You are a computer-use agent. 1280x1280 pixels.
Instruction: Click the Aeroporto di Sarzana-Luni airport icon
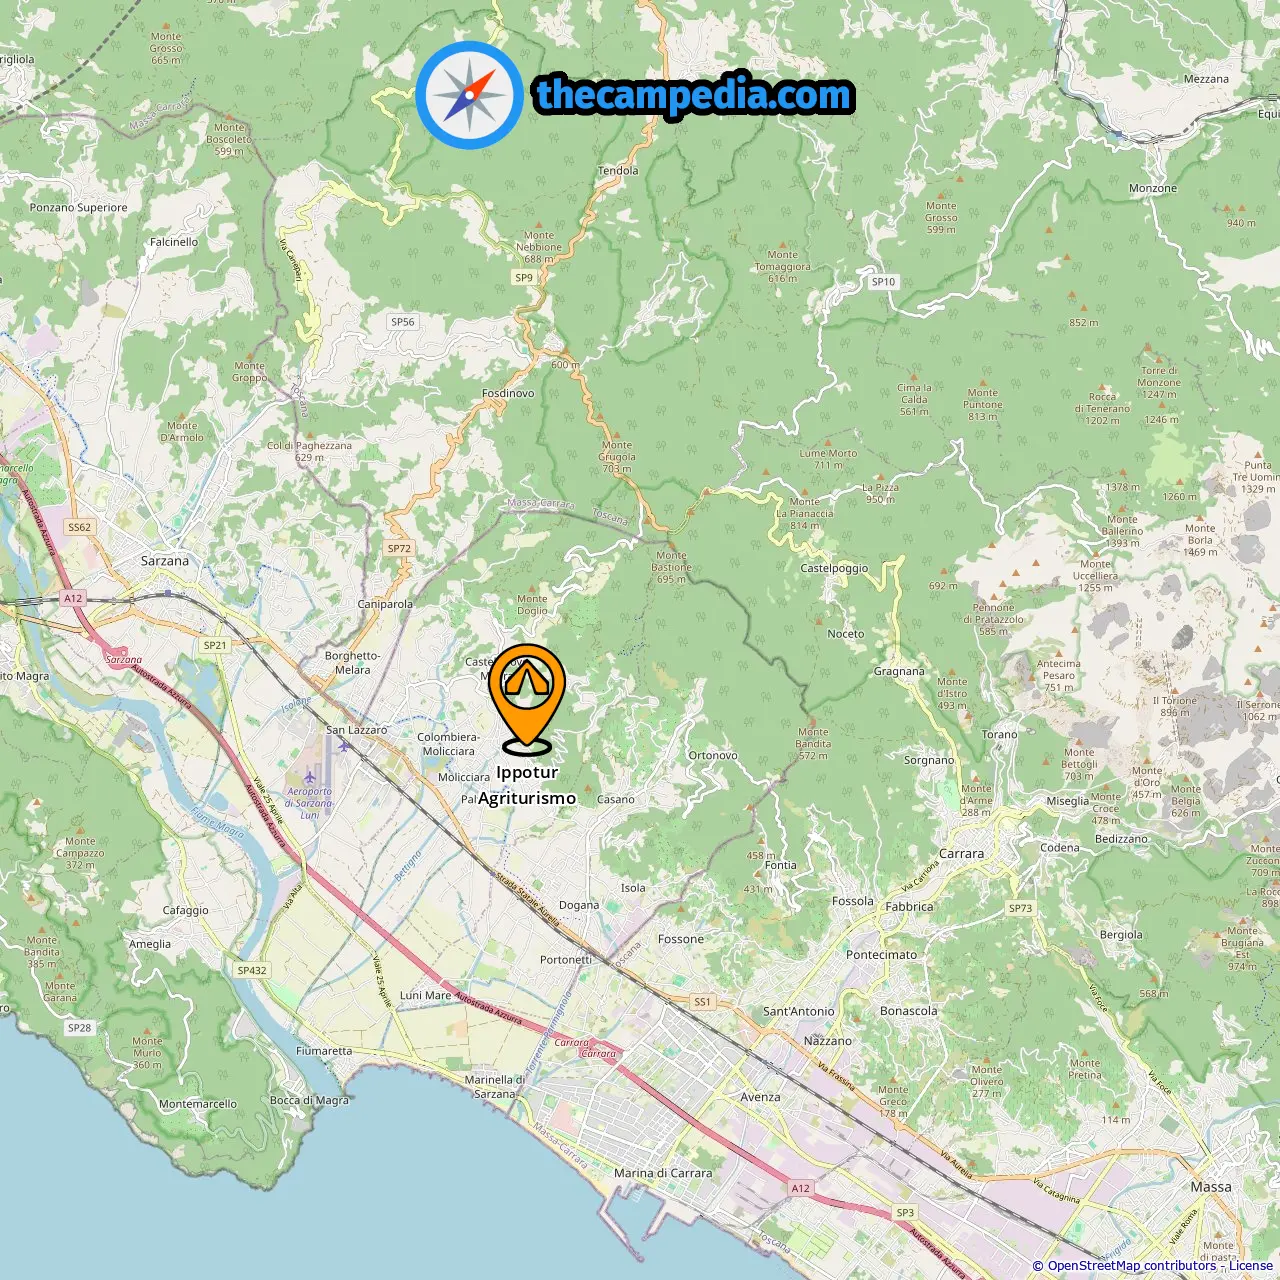point(311,777)
